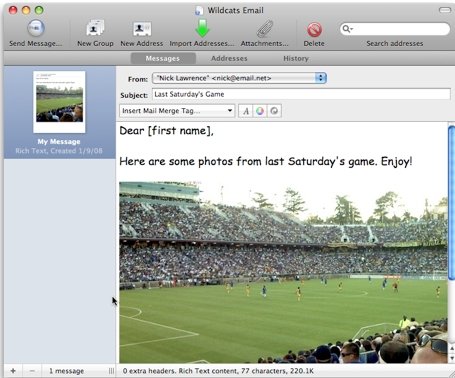Click the link icon beside the color wheel
The image size is (455, 378).
(274, 111)
